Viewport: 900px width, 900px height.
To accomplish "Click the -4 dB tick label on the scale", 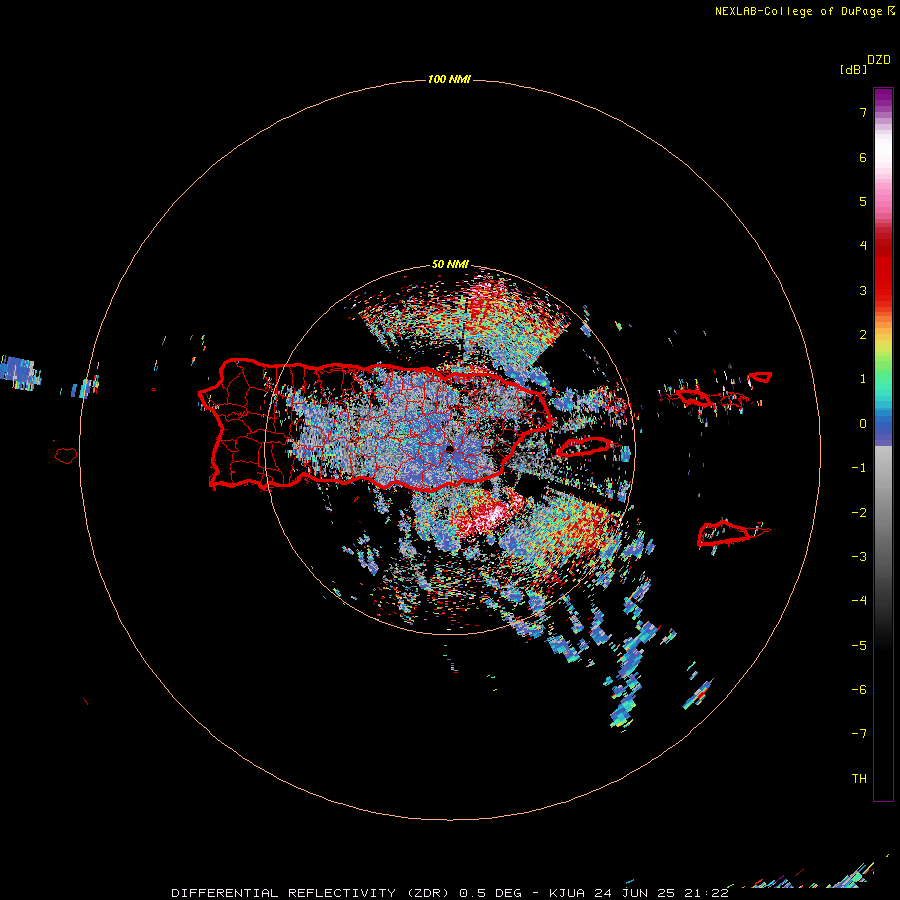I will click(x=859, y=601).
